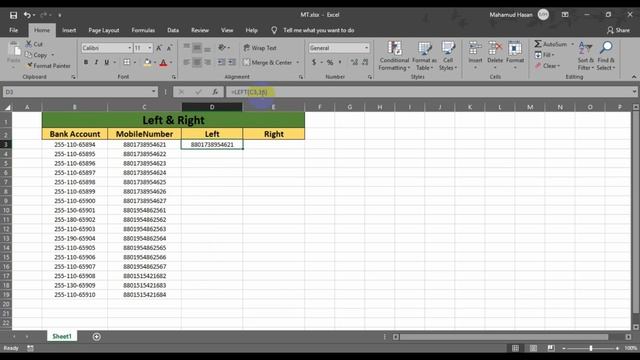Undo the last action
640x360 pixels.
click(x=27, y=15)
